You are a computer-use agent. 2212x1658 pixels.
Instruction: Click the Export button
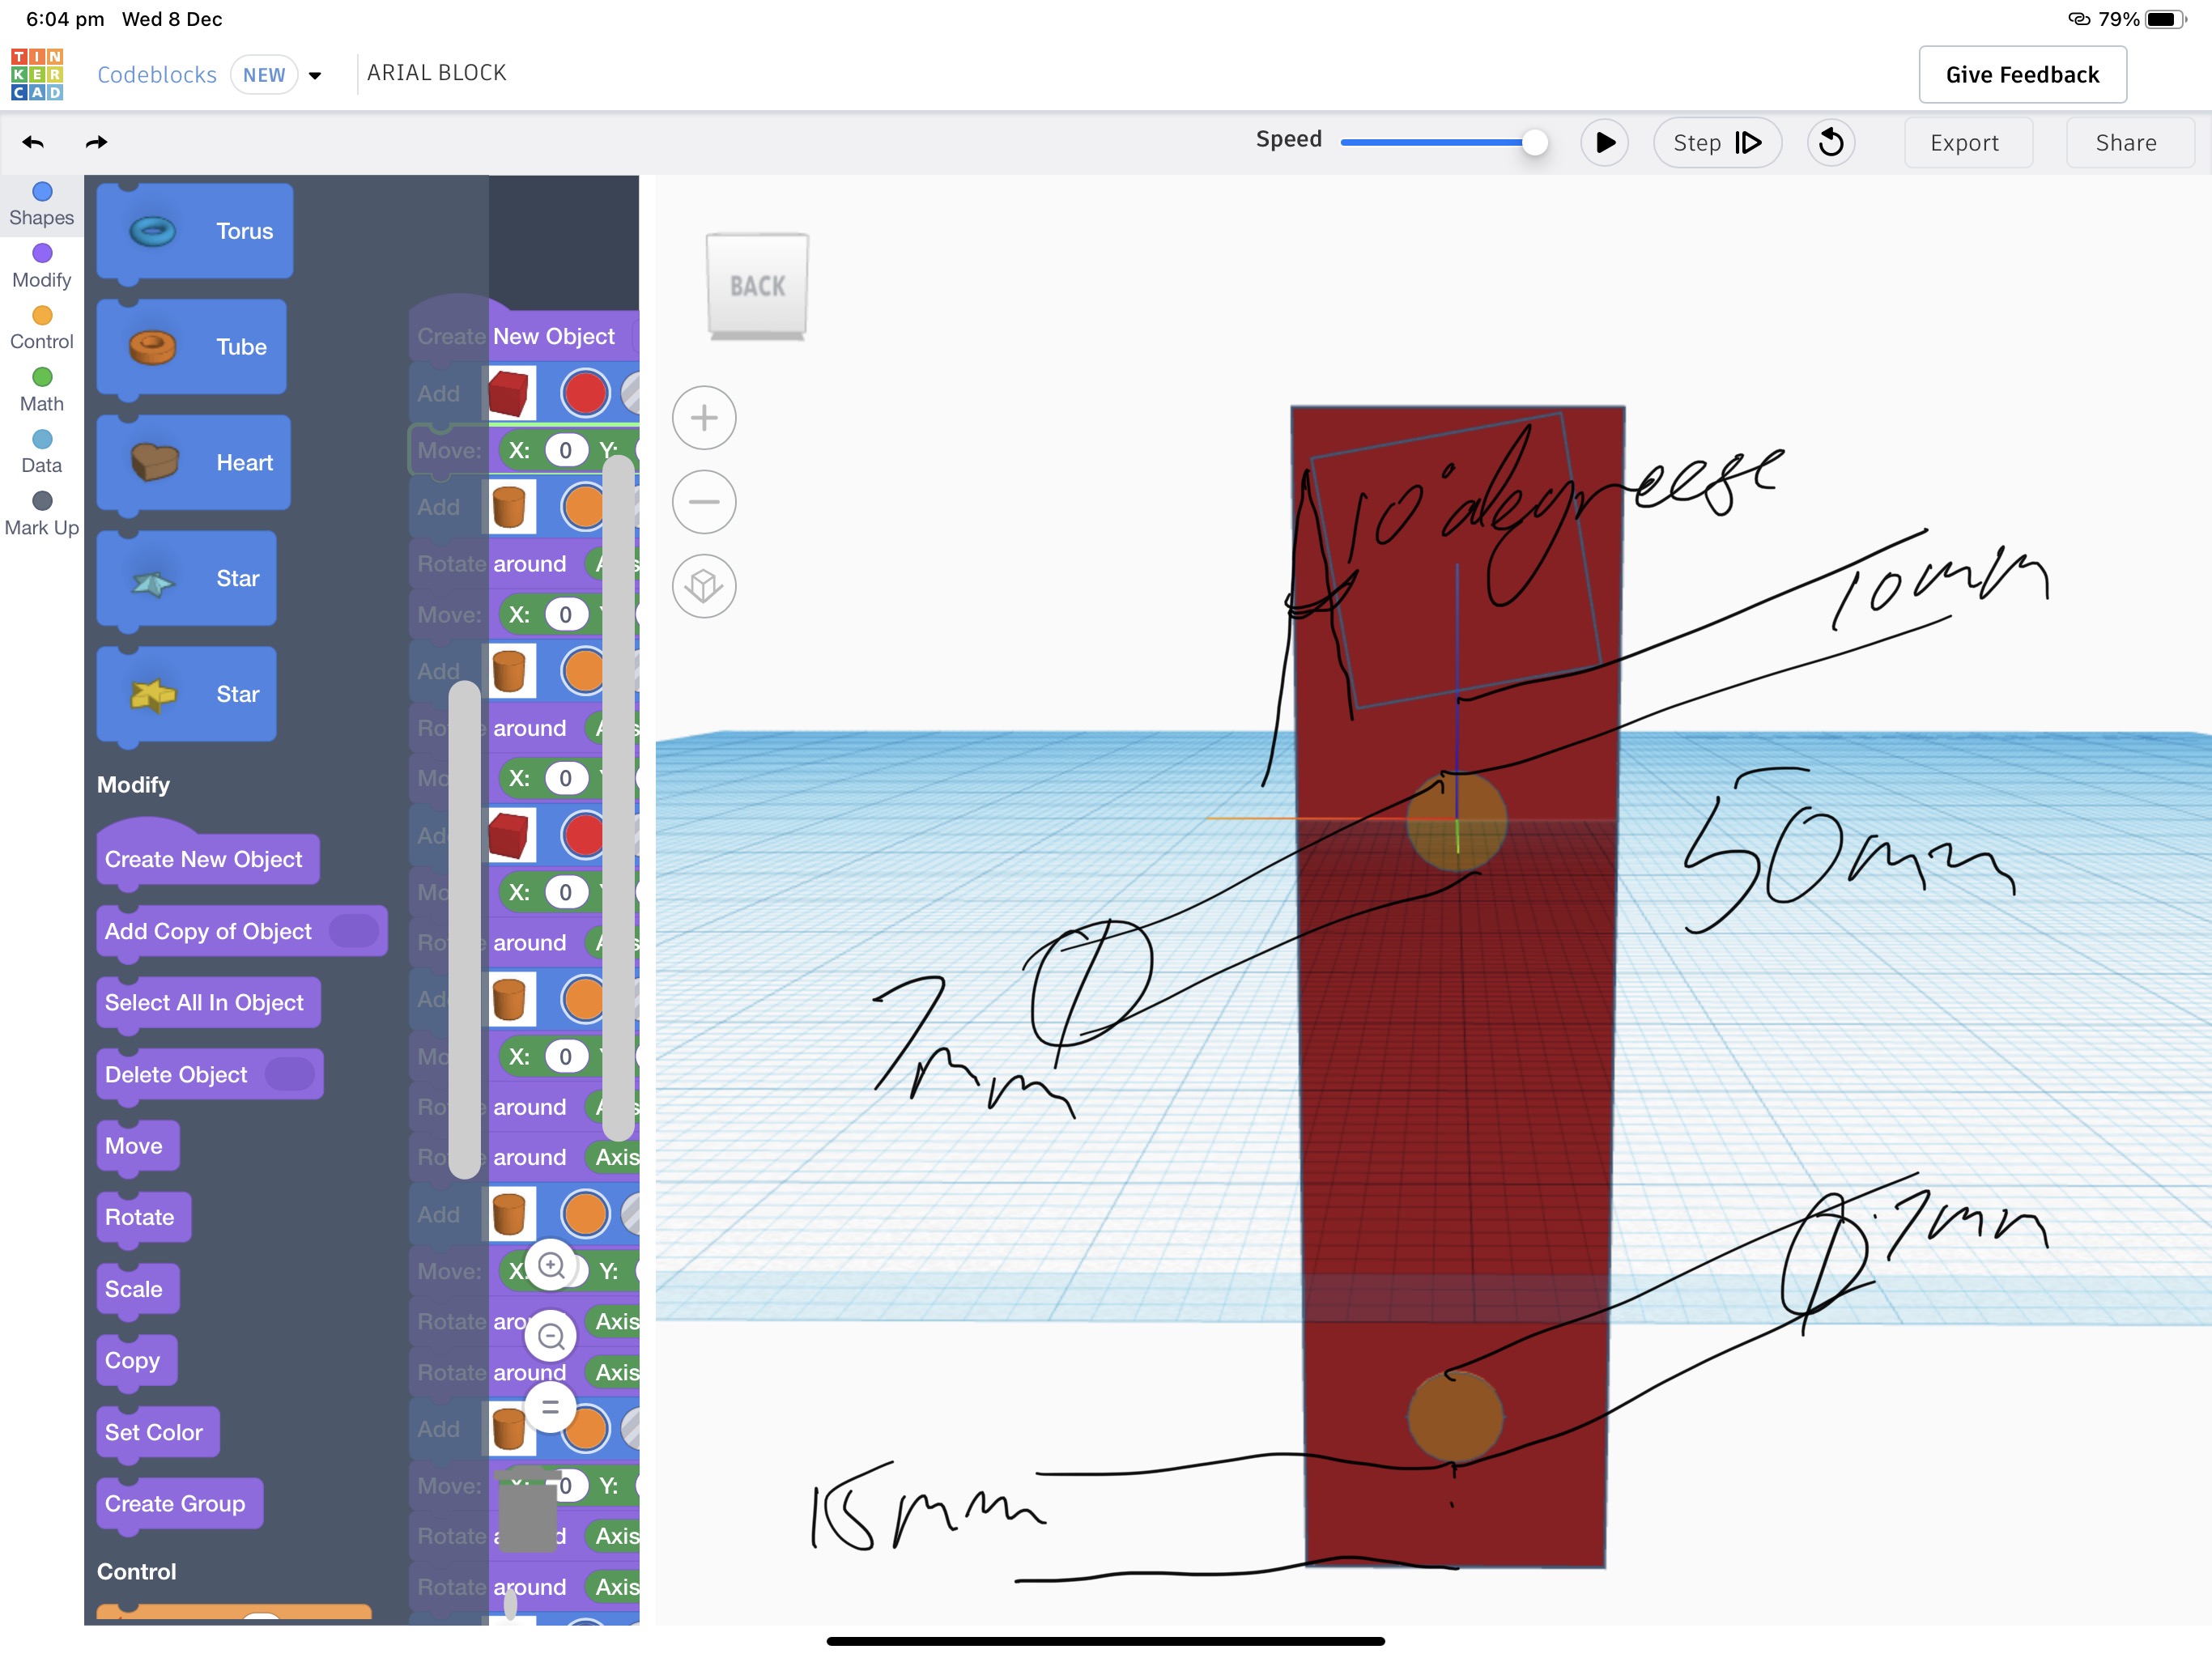(x=1965, y=142)
